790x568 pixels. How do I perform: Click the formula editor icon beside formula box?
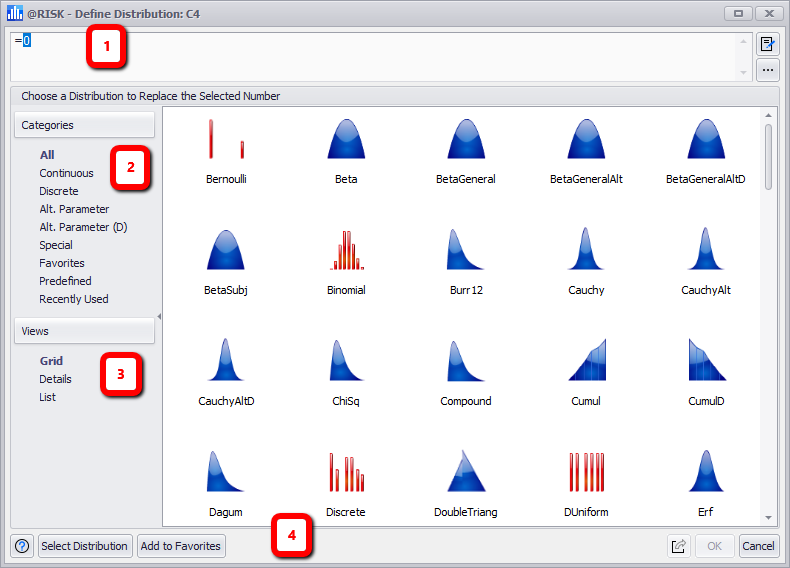(767, 44)
